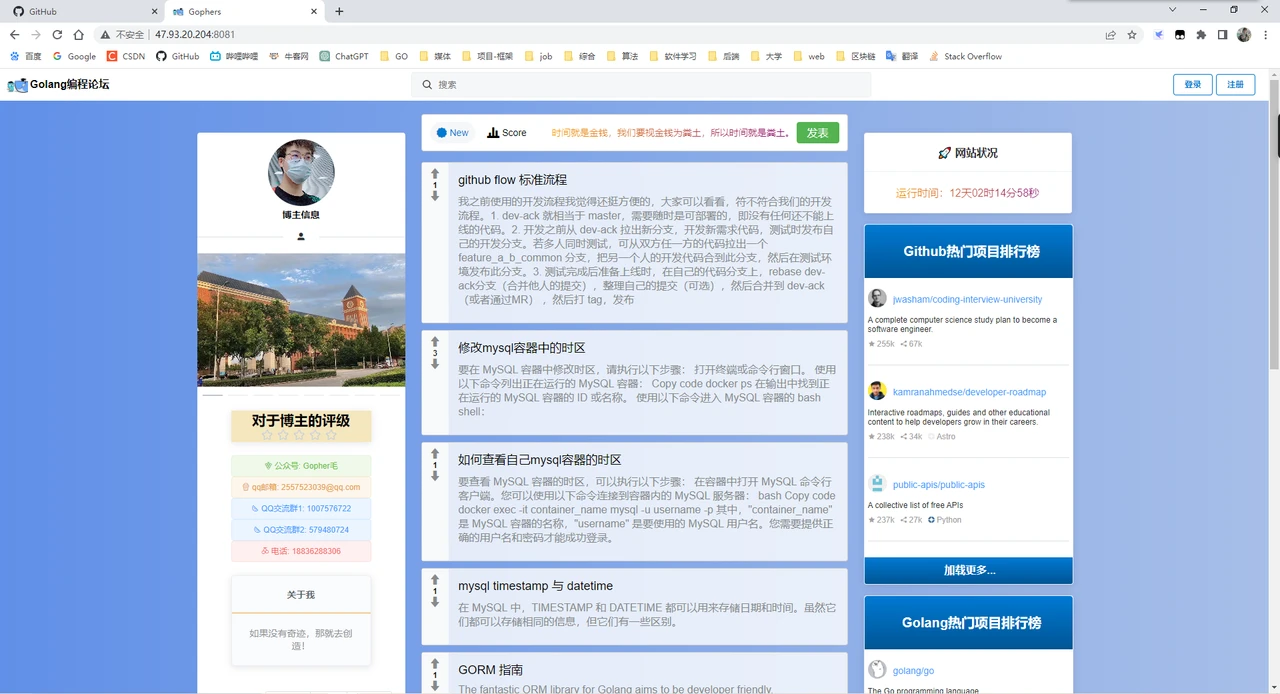Upvote the mysql timestamp 与 datetime post
This screenshot has width=1280, height=694.
[435, 580]
